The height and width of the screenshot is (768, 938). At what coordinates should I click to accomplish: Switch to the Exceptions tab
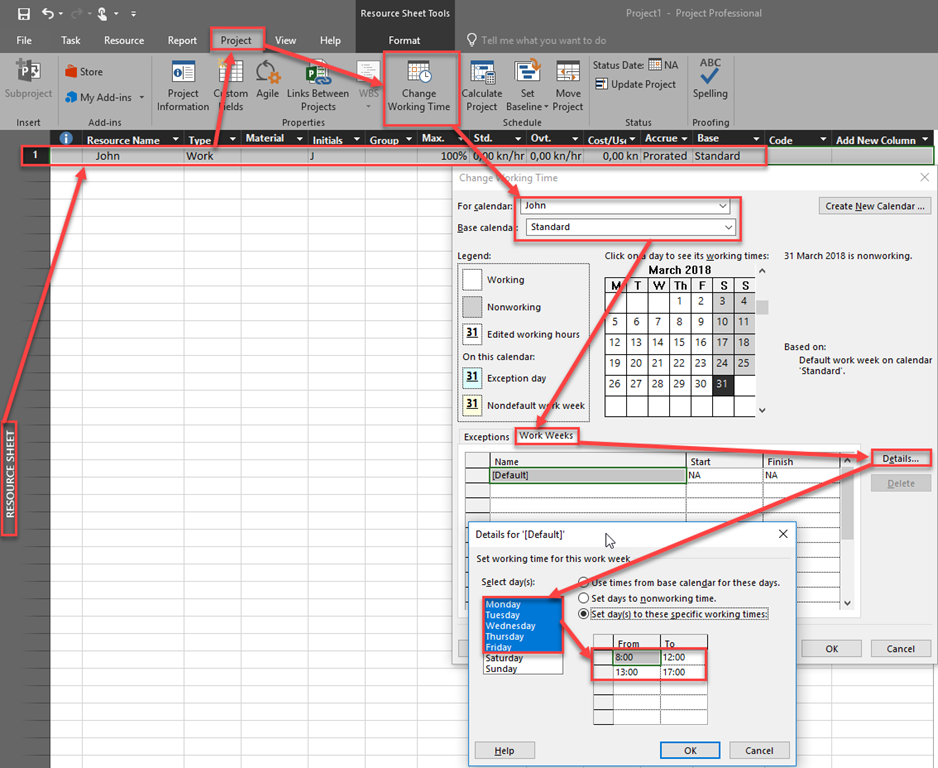click(486, 437)
